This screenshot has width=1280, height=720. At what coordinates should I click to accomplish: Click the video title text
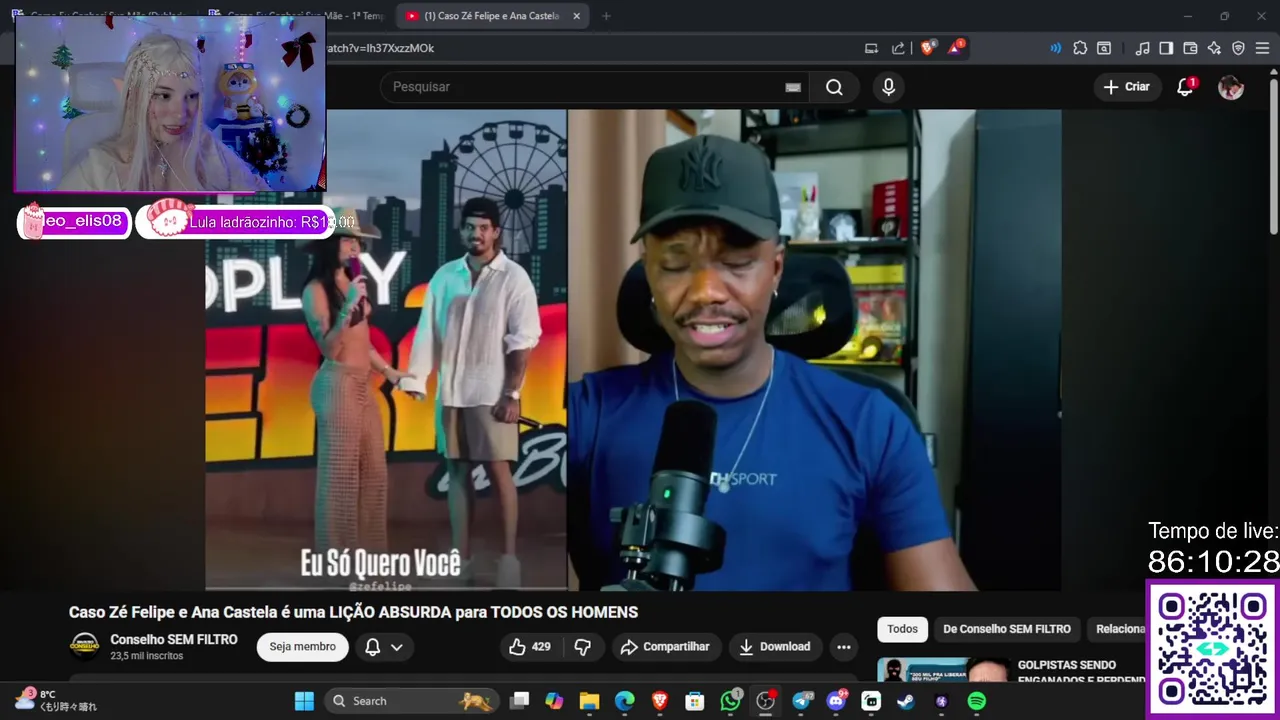353,612
